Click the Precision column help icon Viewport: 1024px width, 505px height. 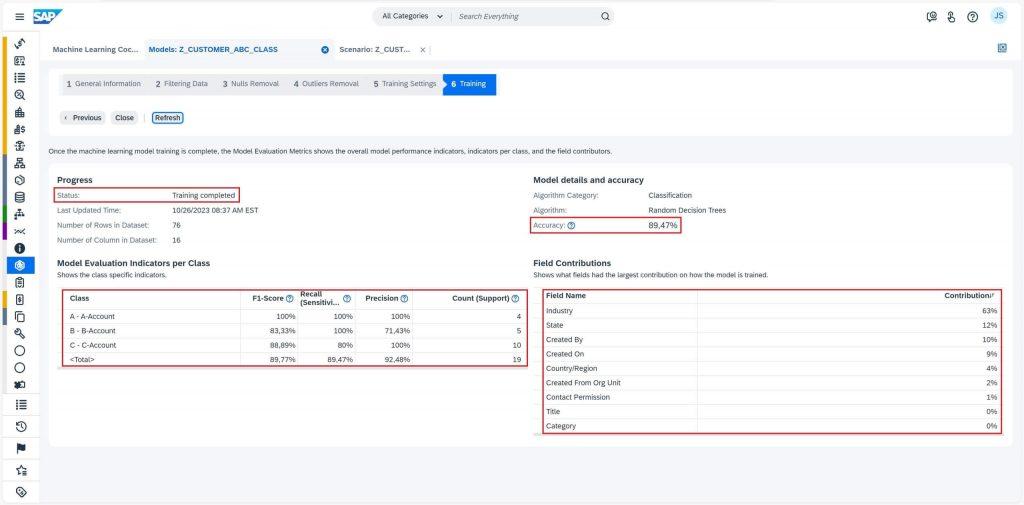click(404, 299)
